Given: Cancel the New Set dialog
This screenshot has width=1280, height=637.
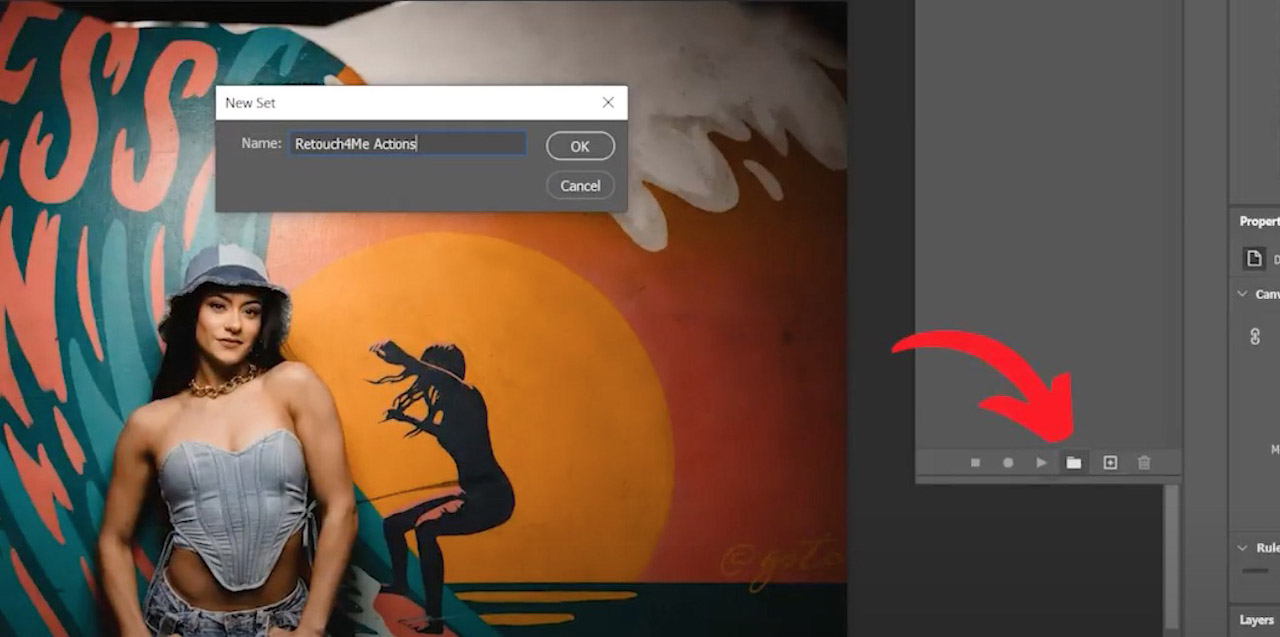Looking at the screenshot, I should (579, 185).
